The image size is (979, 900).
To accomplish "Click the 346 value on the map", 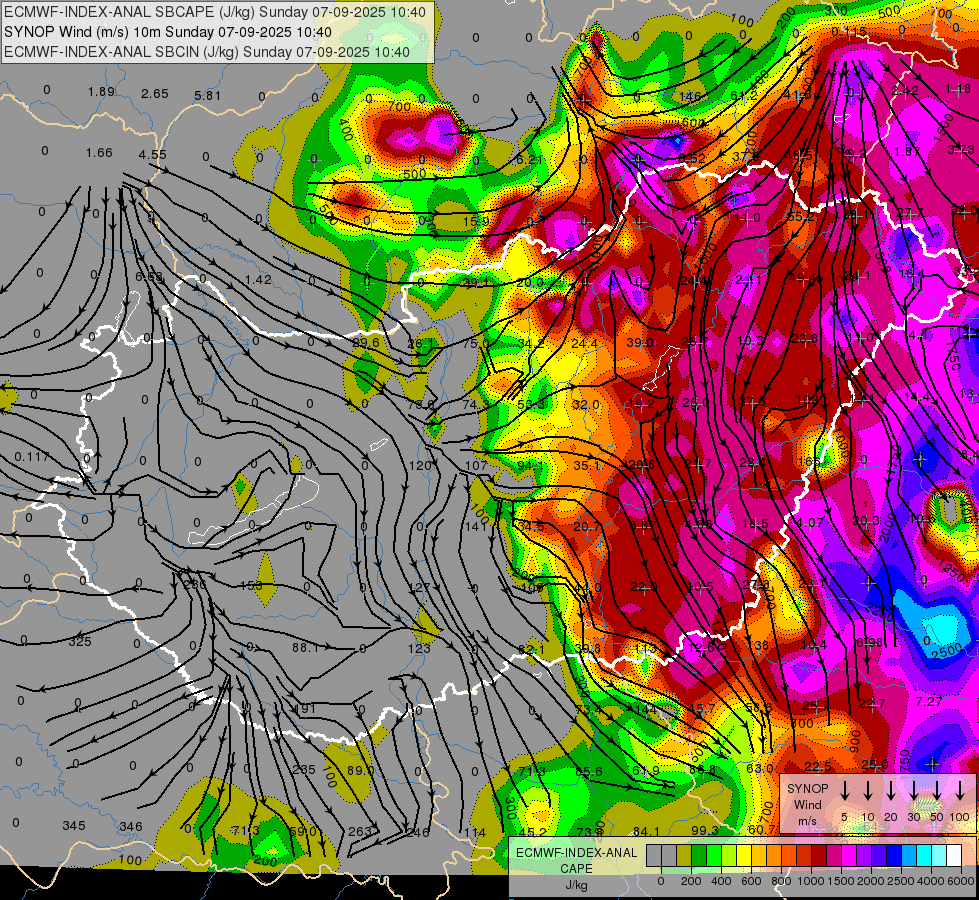I will click(x=130, y=826).
